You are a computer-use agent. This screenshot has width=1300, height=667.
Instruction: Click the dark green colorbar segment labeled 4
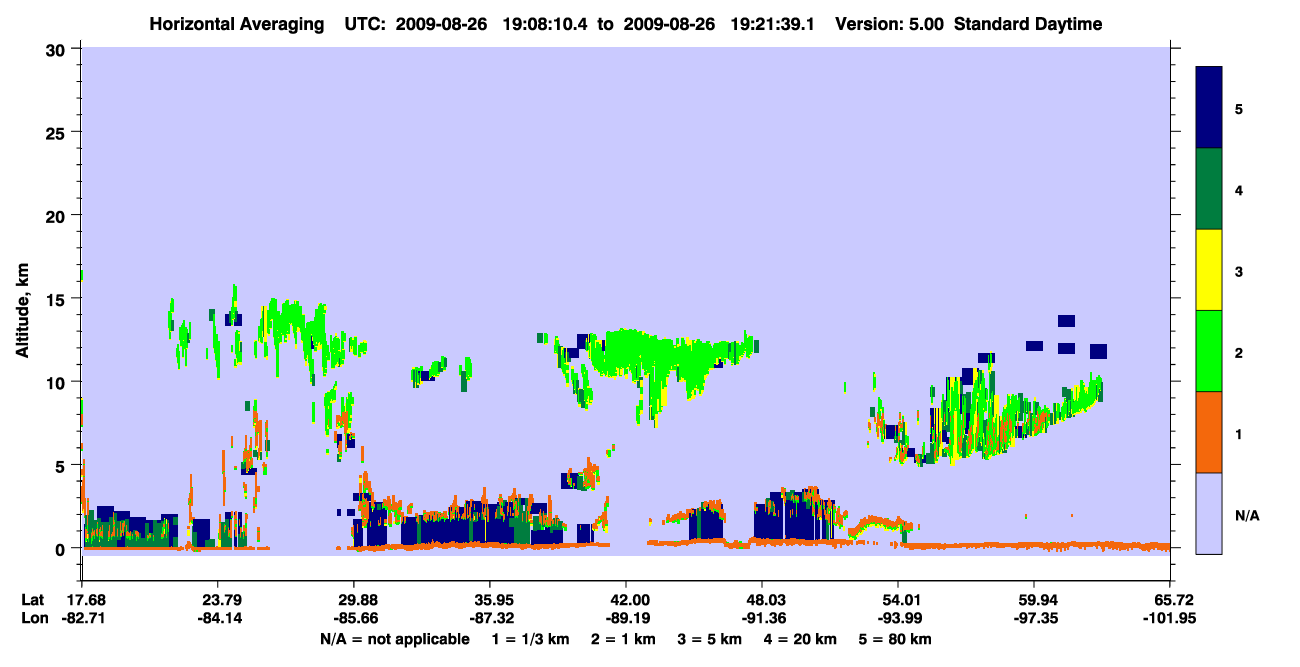tap(1209, 189)
